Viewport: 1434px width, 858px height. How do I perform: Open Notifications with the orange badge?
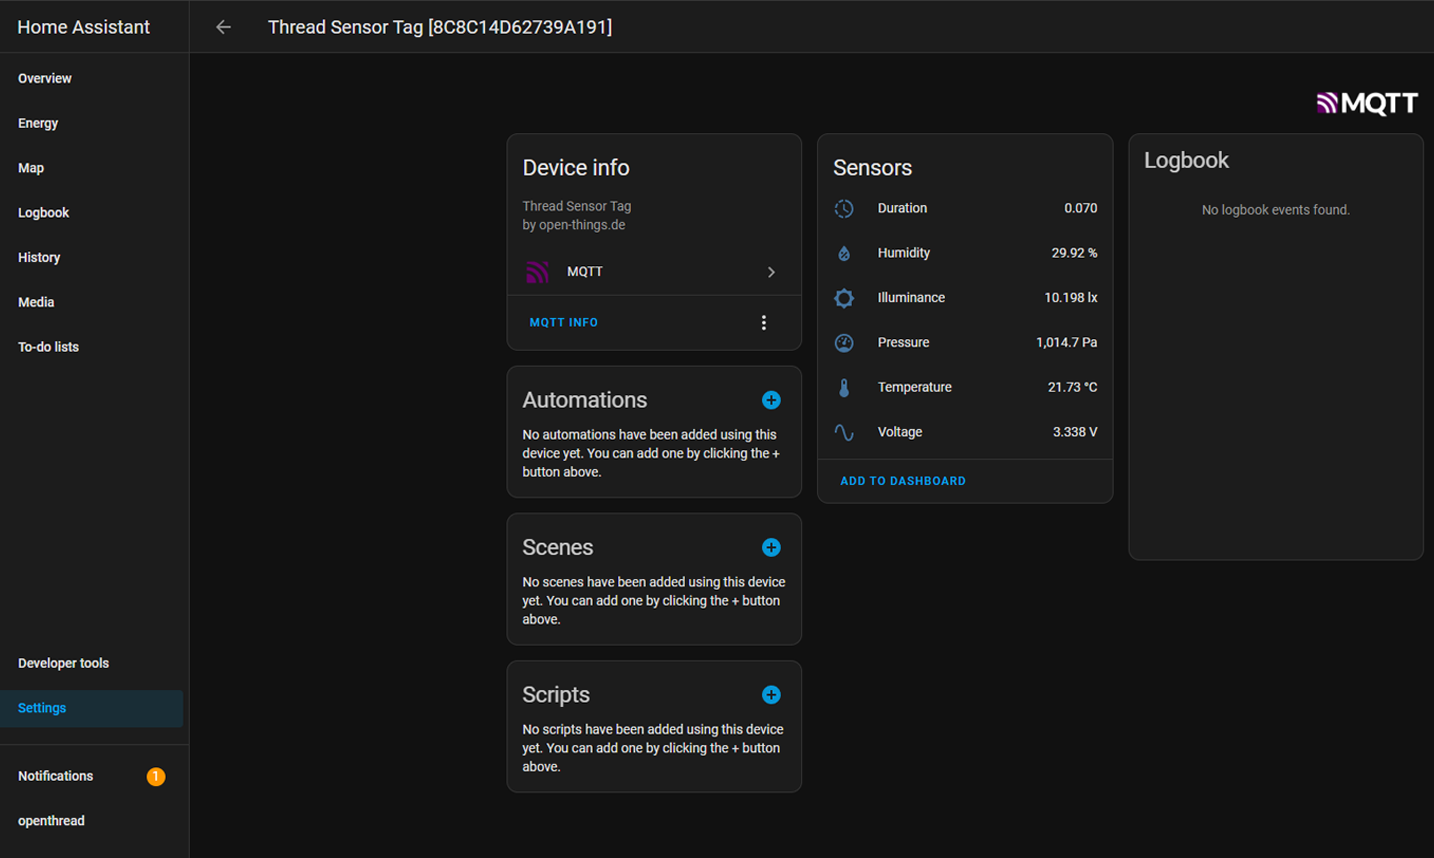[x=56, y=776]
